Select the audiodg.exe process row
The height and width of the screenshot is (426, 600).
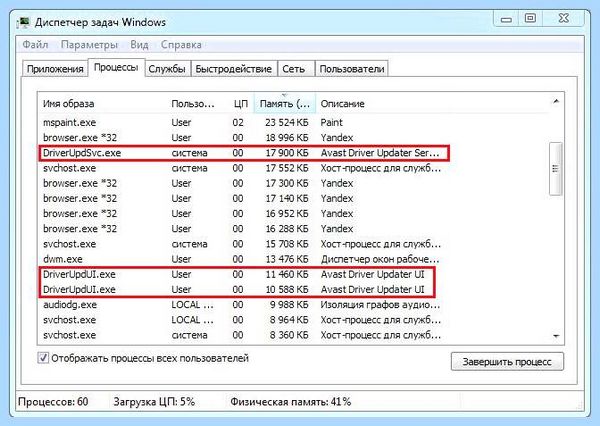point(293,305)
